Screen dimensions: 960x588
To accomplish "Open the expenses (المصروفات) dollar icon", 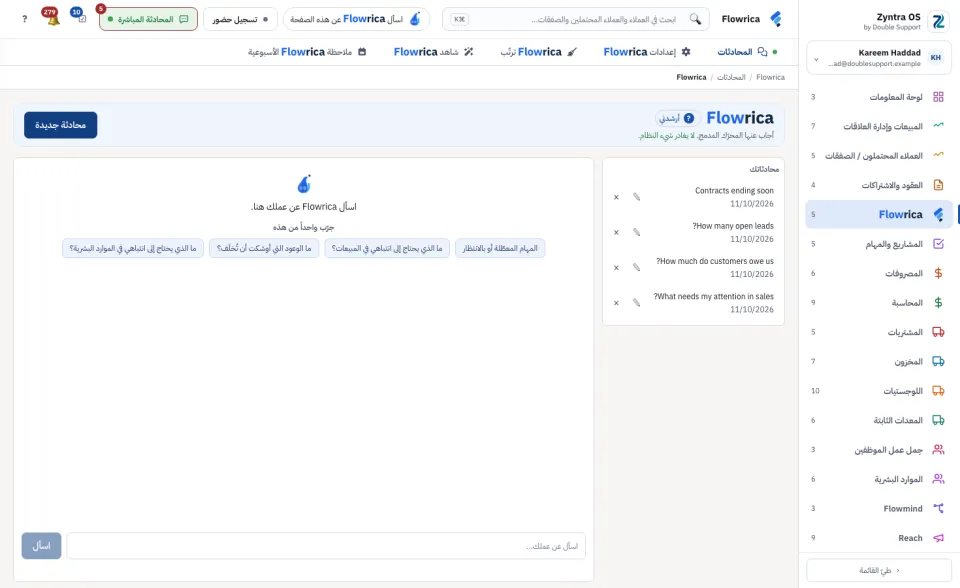I will point(938,273).
